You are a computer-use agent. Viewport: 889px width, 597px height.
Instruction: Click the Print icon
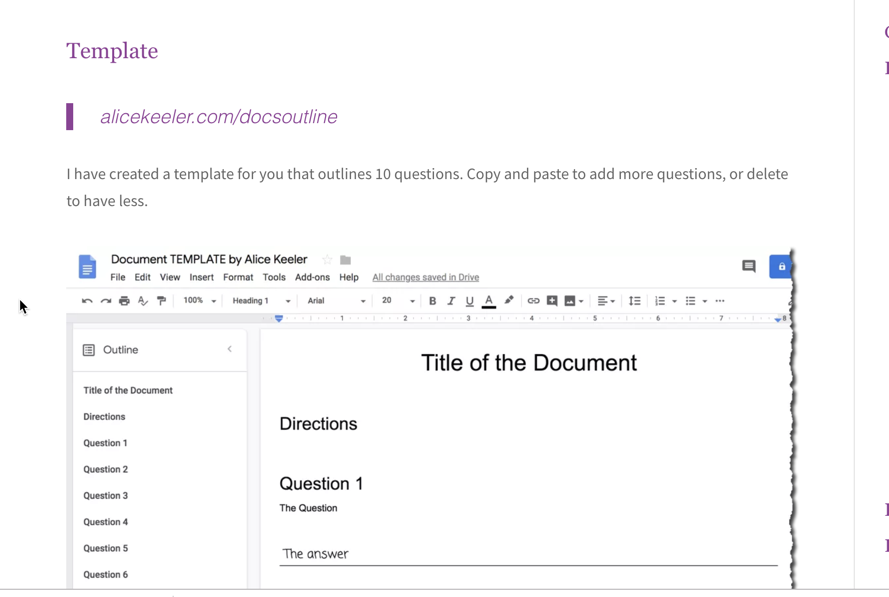coord(124,301)
